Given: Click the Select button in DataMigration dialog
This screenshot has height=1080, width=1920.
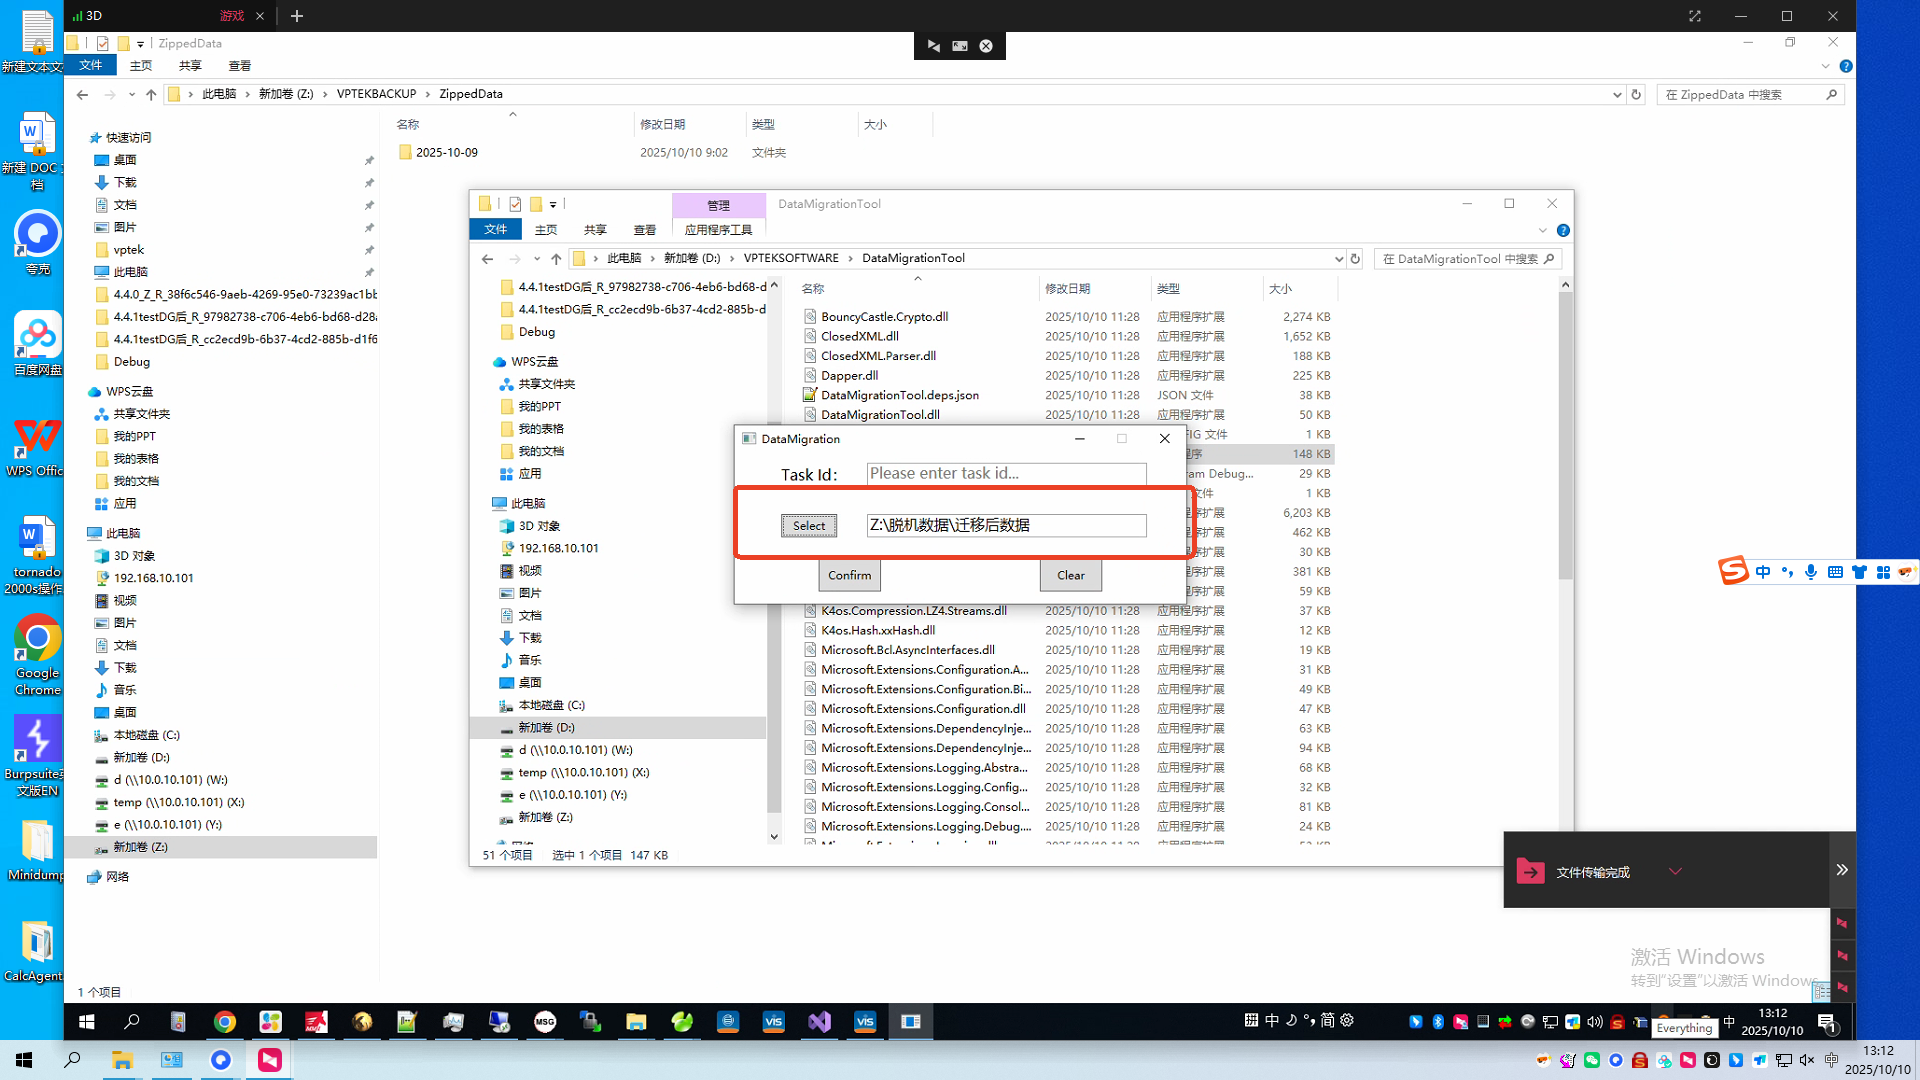Looking at the screenshot, I should click(808, 526).
